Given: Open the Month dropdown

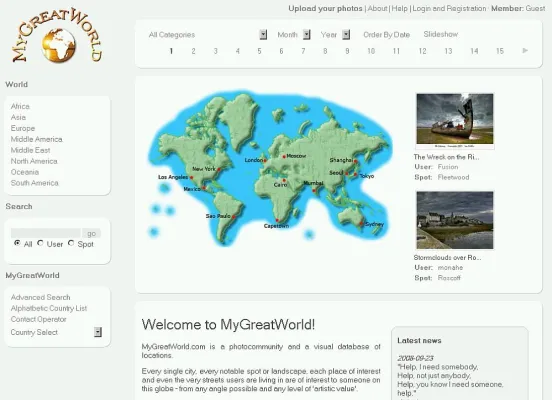Looking at the screenshot, I should tap(294, 35).
